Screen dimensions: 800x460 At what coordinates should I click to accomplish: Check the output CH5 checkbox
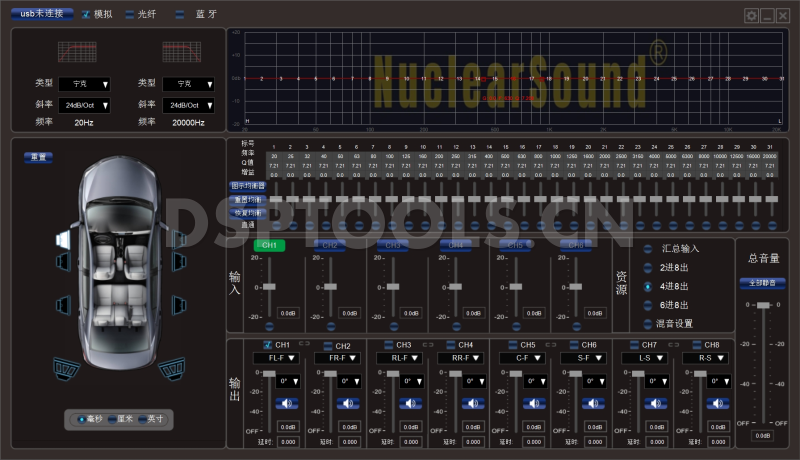coord(513,345)
